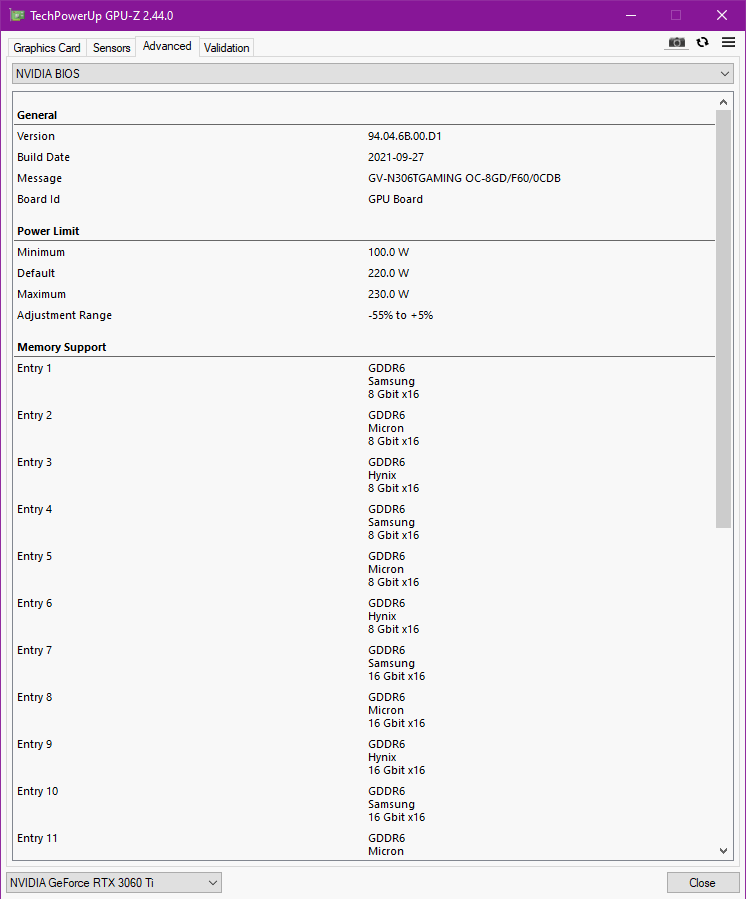746x899 pixels.
Task: Select the Advanced tab
Action: pyautogui.click(x=167, y=46)
